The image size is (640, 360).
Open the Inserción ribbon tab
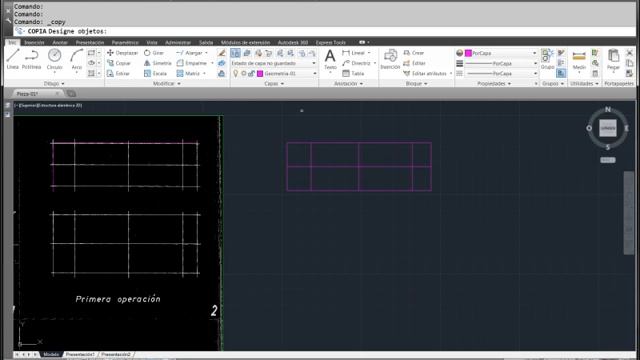coord(34,42)
